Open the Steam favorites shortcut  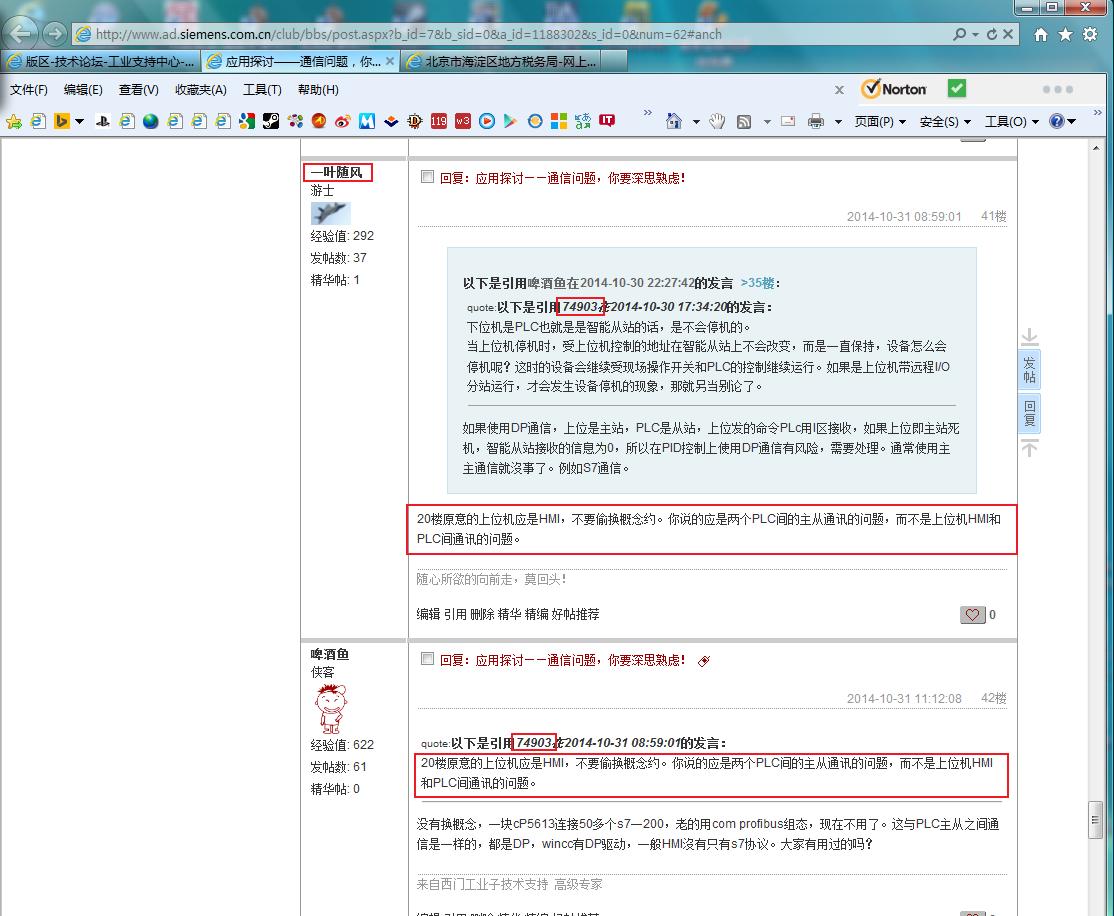coord(271,121)
